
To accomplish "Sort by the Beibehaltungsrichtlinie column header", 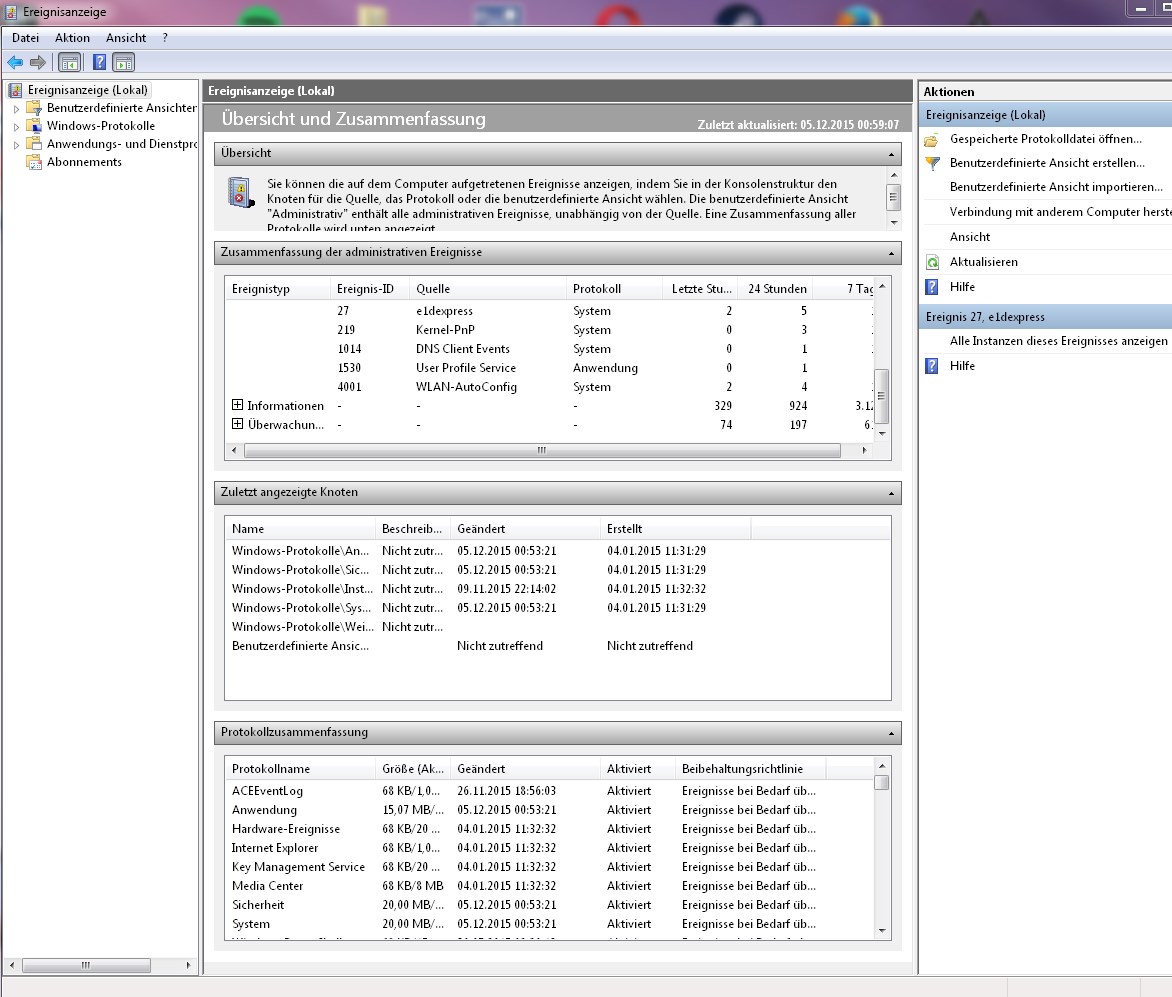I will (x=750, y=768).
